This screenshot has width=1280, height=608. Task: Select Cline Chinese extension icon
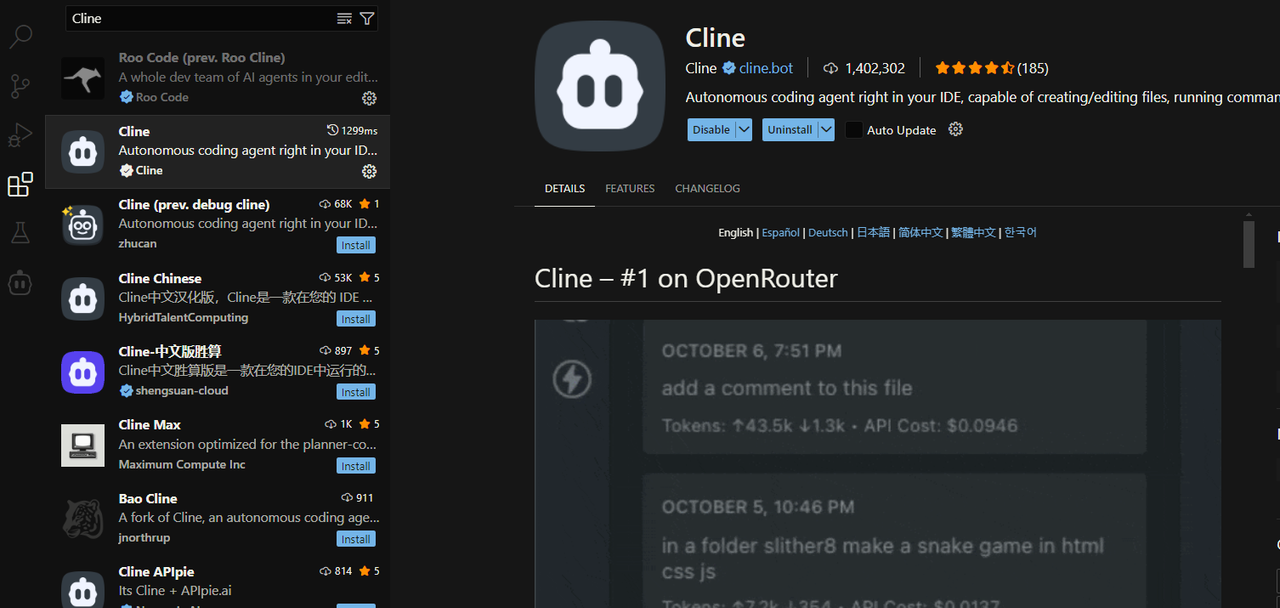[82, 298]
